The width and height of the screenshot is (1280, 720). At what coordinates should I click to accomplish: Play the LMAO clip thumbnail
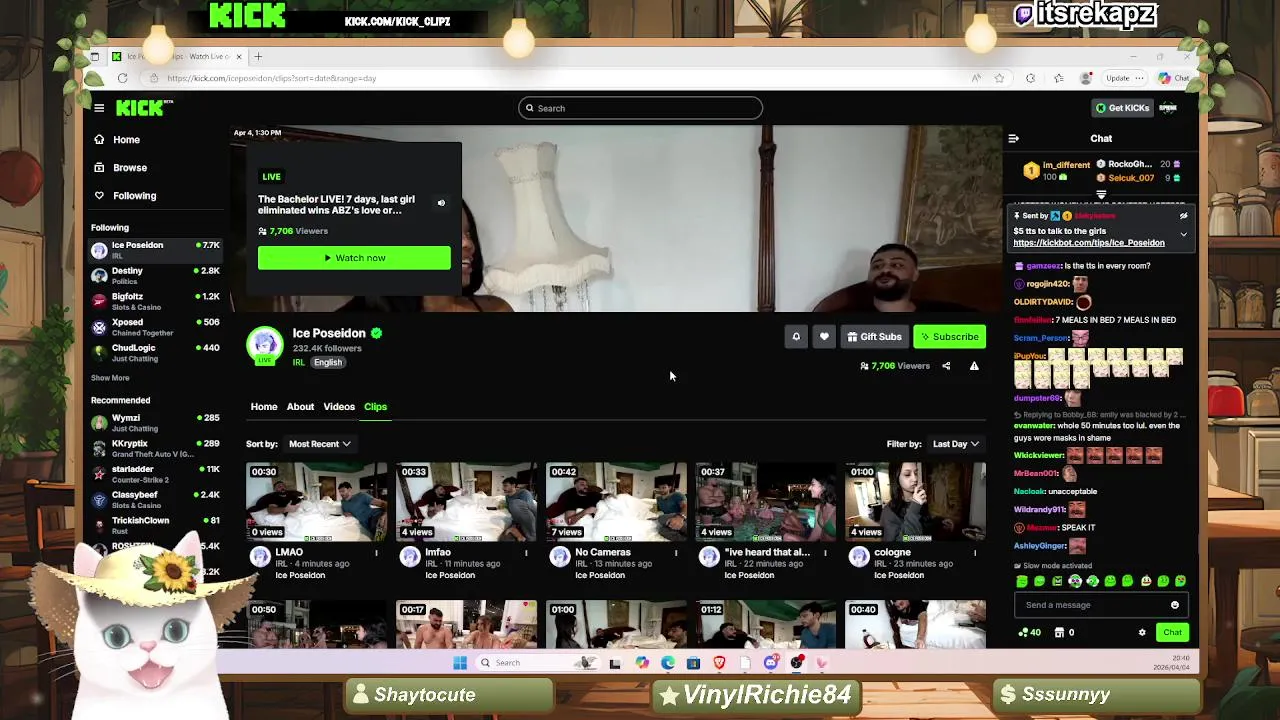(316, 501)
